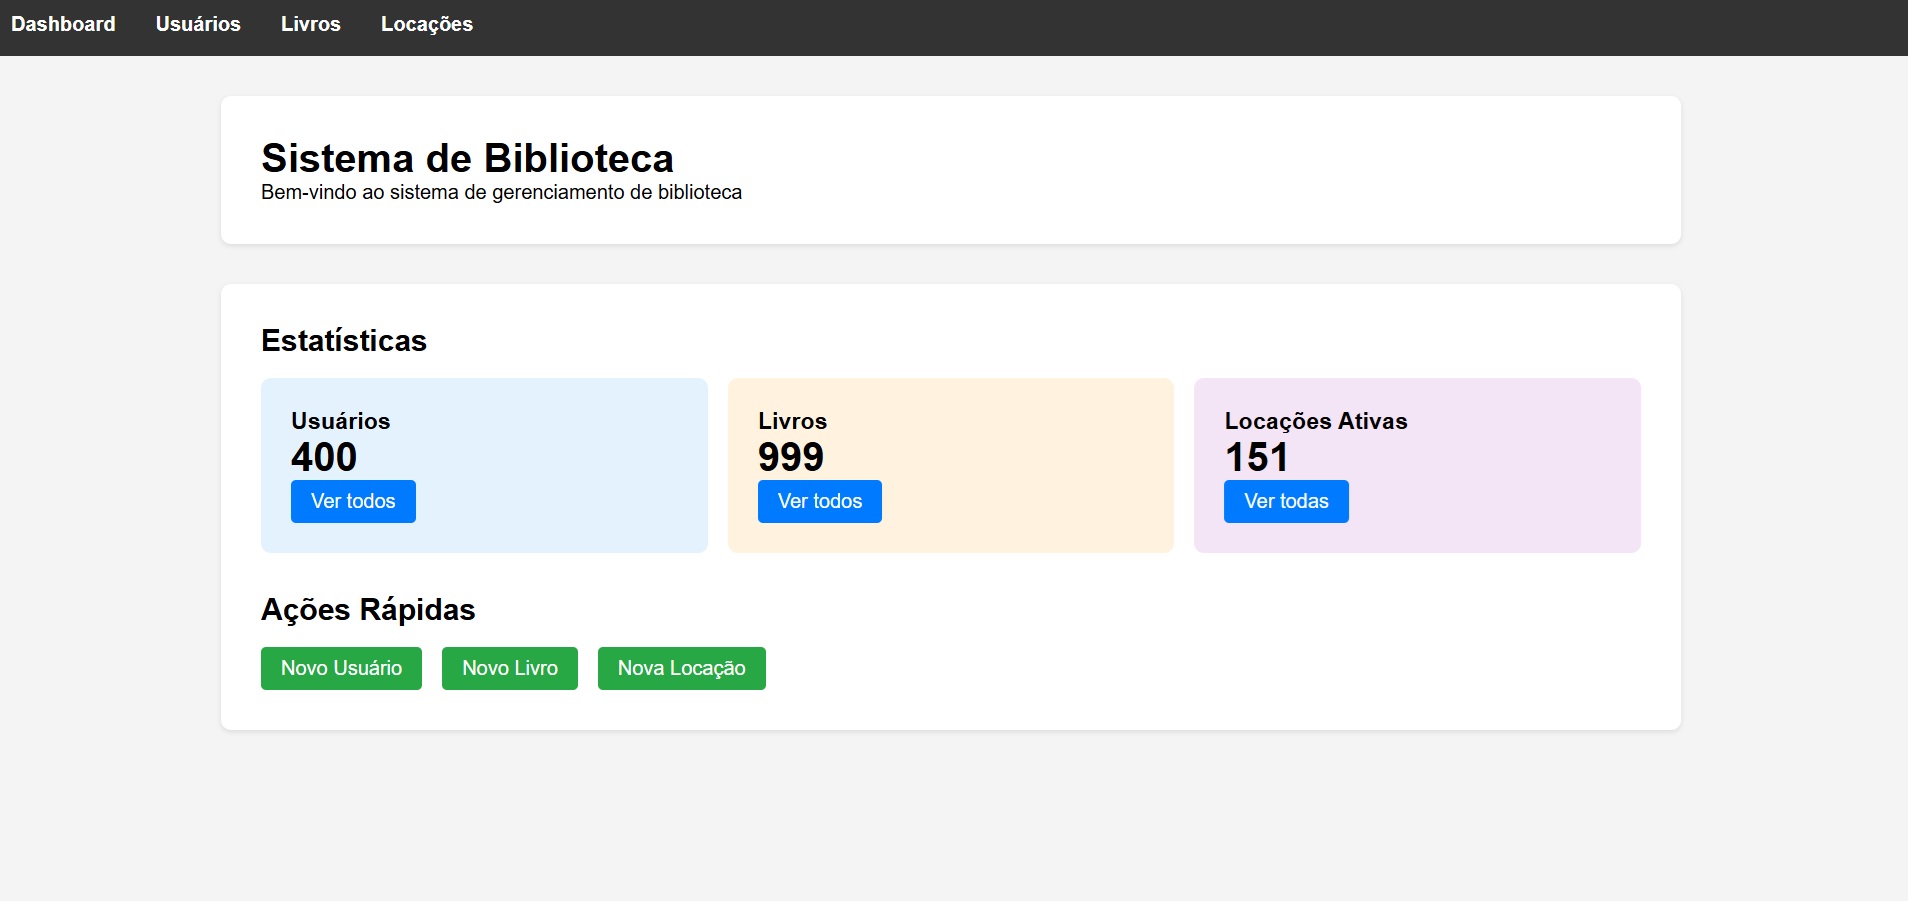This screenshot has width=1908, height=901.
Task: Click the welcome subtitle text
Action: point(501,192)
